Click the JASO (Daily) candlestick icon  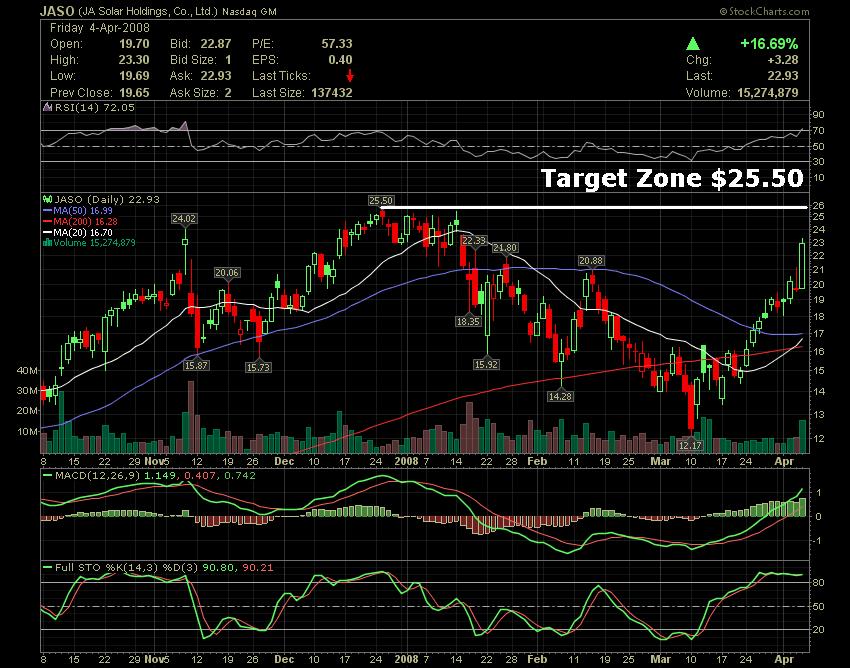click(x=48, y=200)
